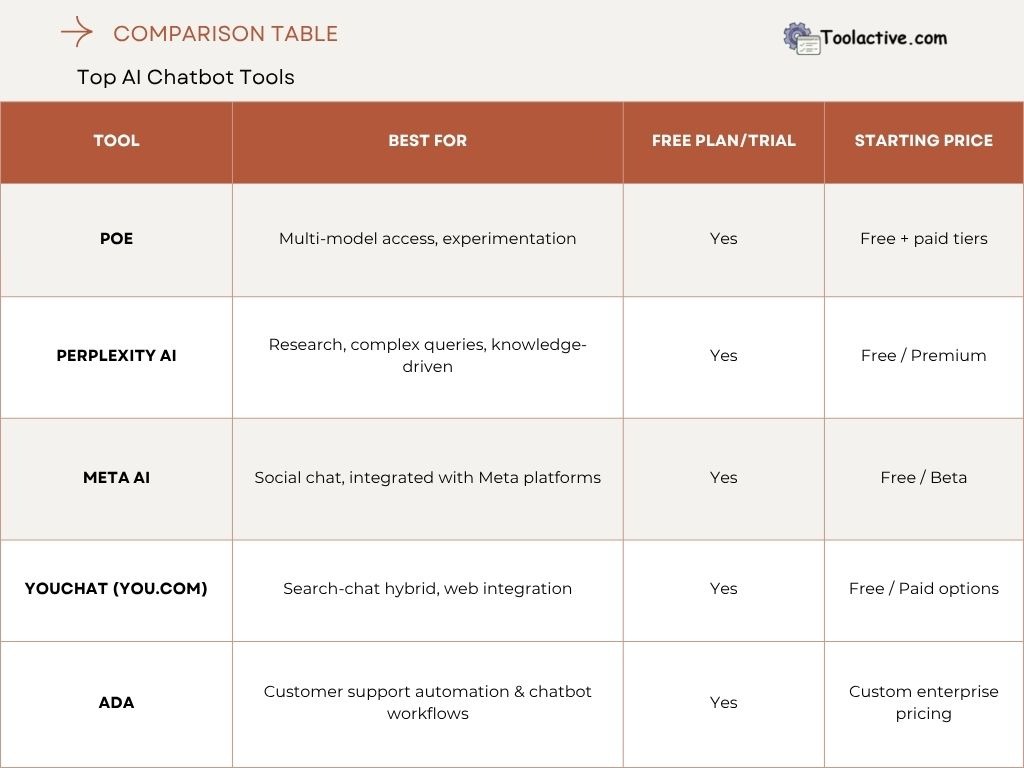Select the Custom enterprise pricing cell
This screenshot has height=768, width=1024.
coord(923,702)
